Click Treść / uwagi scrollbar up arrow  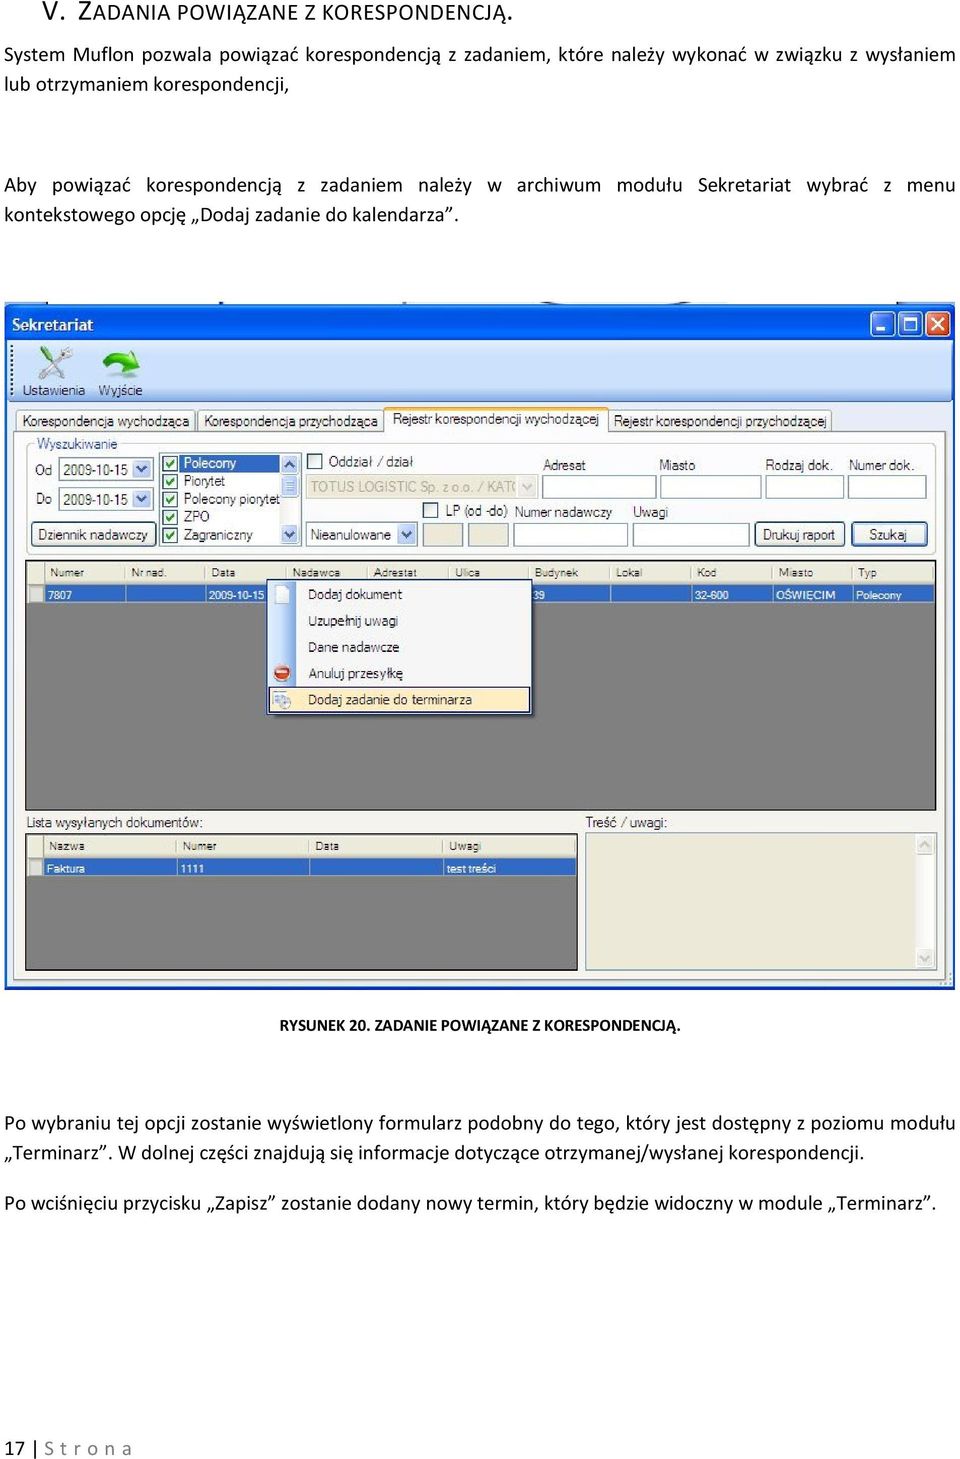pyautogui.click(x=925, y=845)
